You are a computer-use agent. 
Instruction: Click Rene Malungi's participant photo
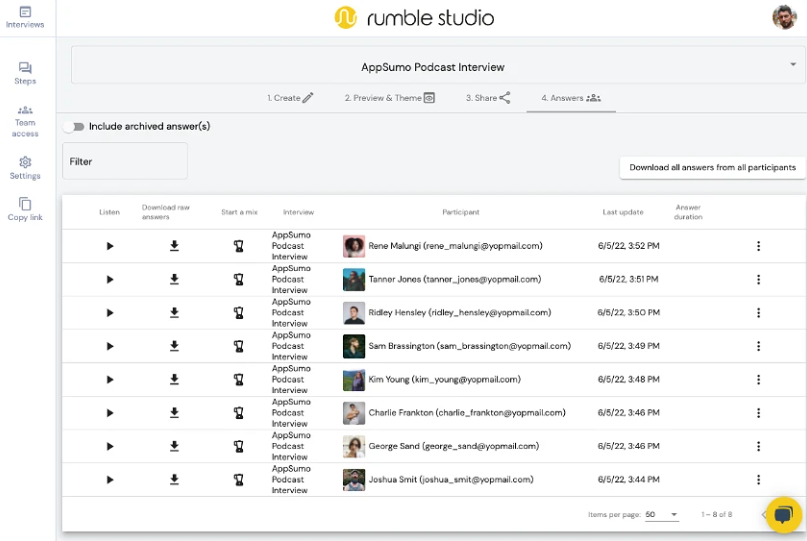coord(354,246)
